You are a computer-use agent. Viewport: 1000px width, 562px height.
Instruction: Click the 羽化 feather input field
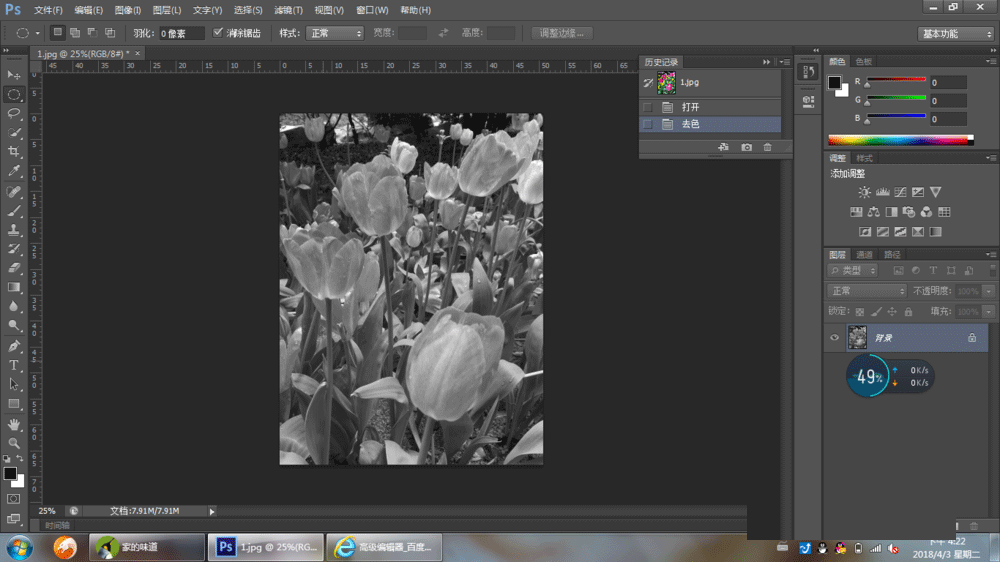coord(182,33)
